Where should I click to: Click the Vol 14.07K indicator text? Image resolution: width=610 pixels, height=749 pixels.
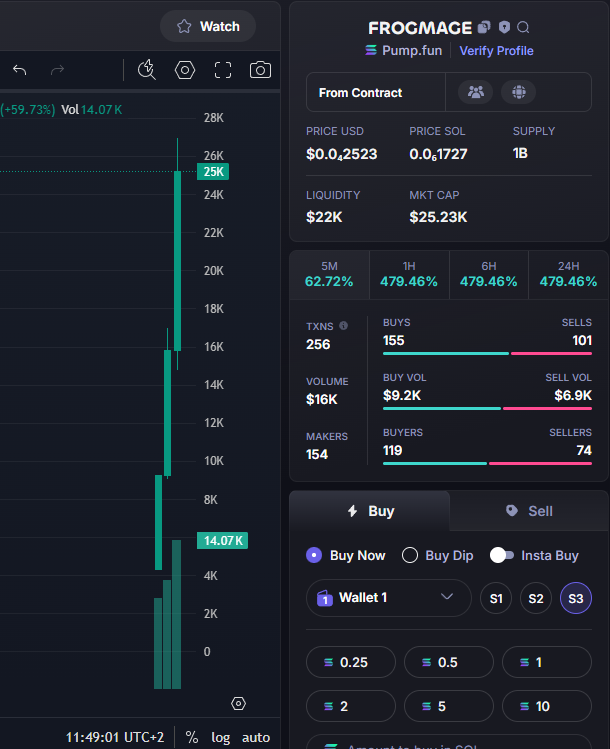pos(92,109)
